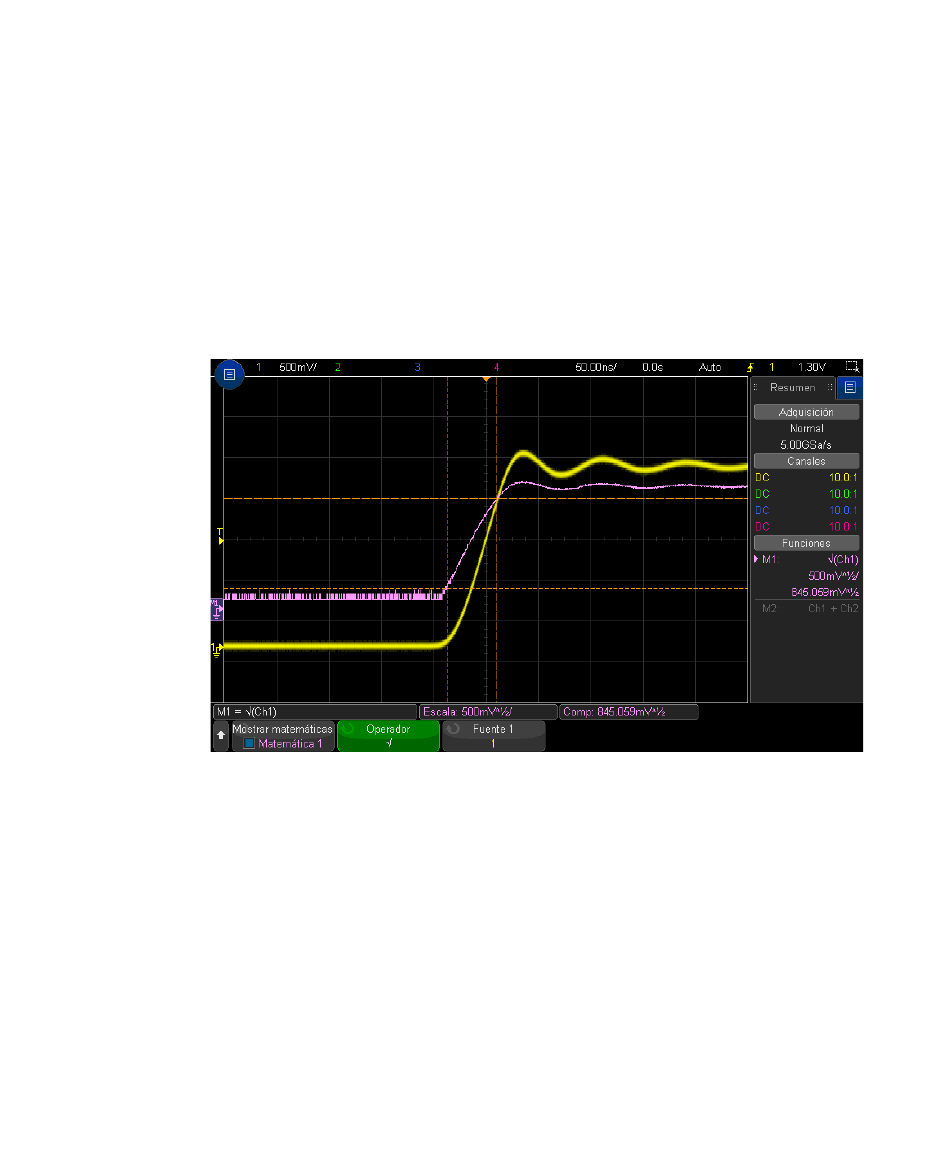The image size is (950, 1165).
Task: Click the trigger source number 1
Action: [772, 367]
